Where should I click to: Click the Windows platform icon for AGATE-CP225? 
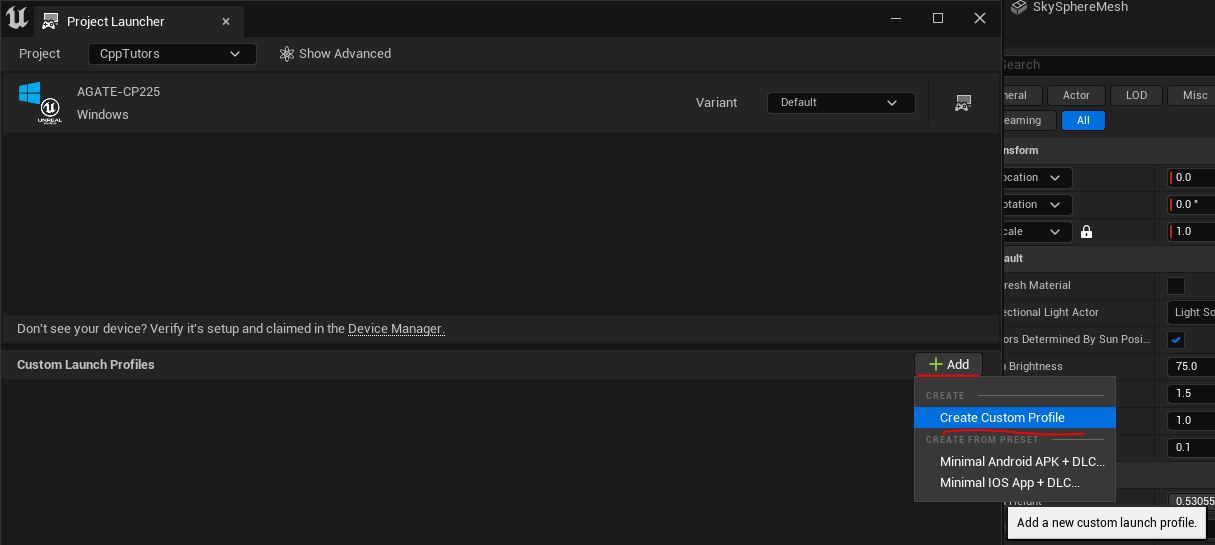point(30,93)
